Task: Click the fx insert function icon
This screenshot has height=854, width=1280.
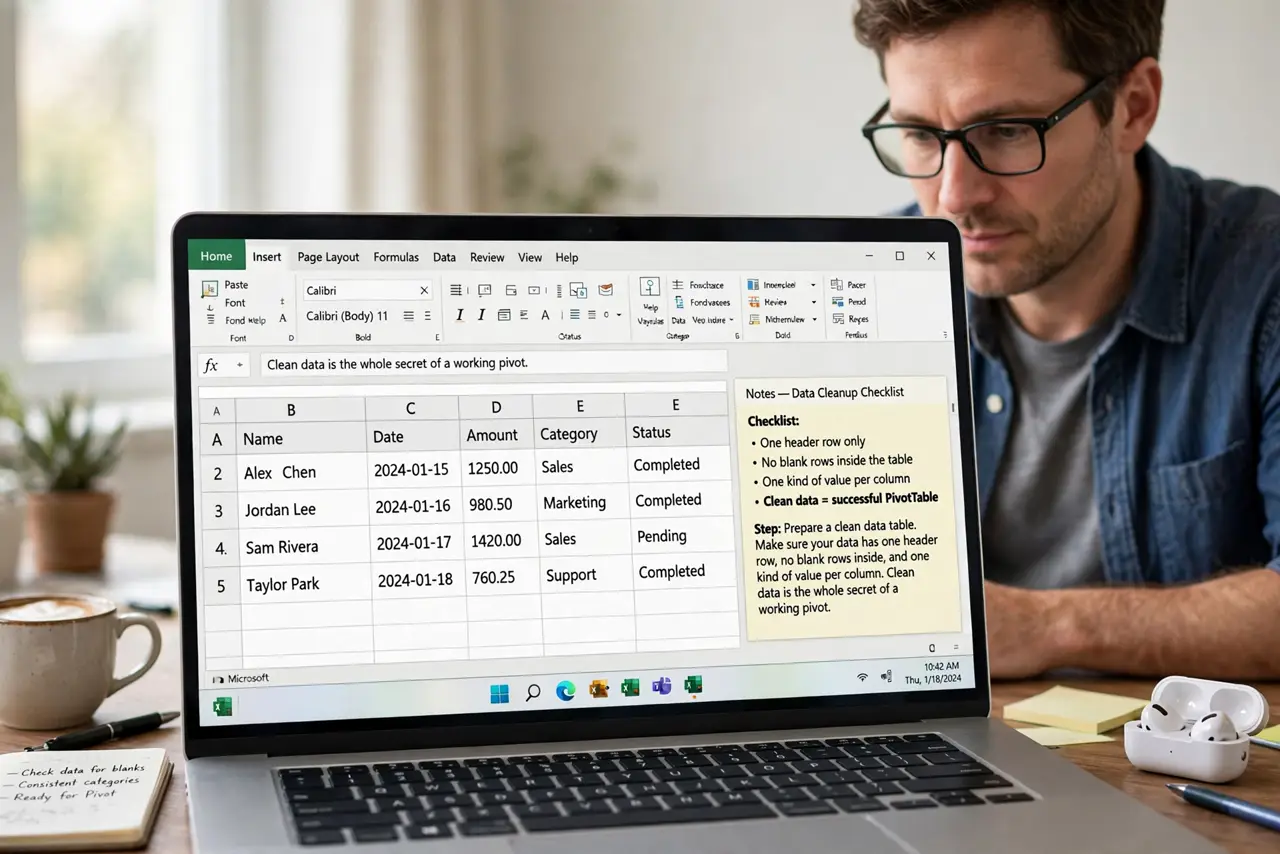Action: (x=211, y=366)
